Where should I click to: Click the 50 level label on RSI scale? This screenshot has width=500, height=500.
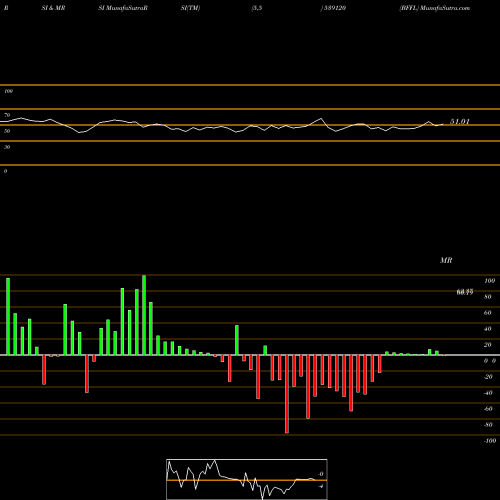coord(7,131)
